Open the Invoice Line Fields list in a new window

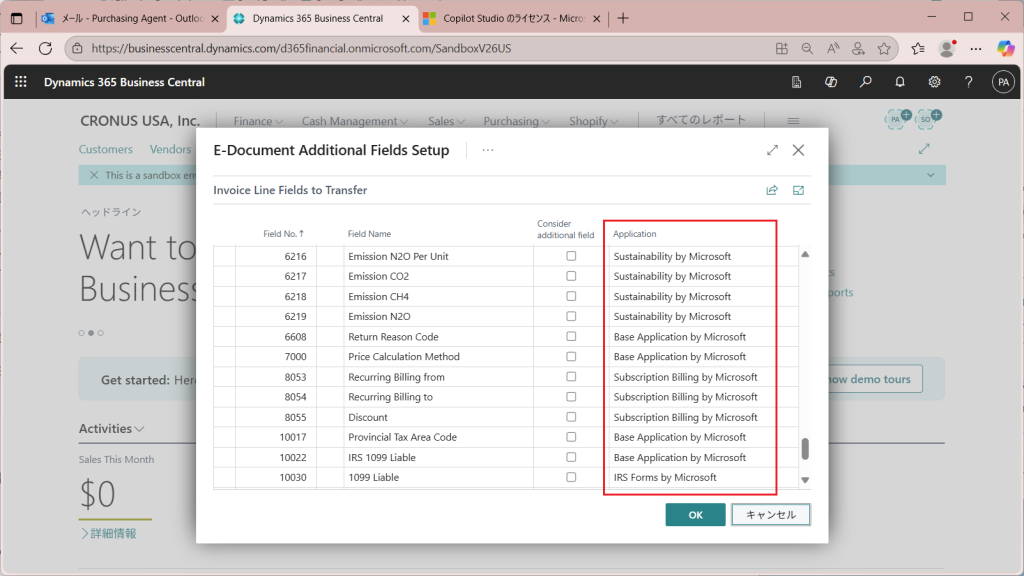point(798,190)
